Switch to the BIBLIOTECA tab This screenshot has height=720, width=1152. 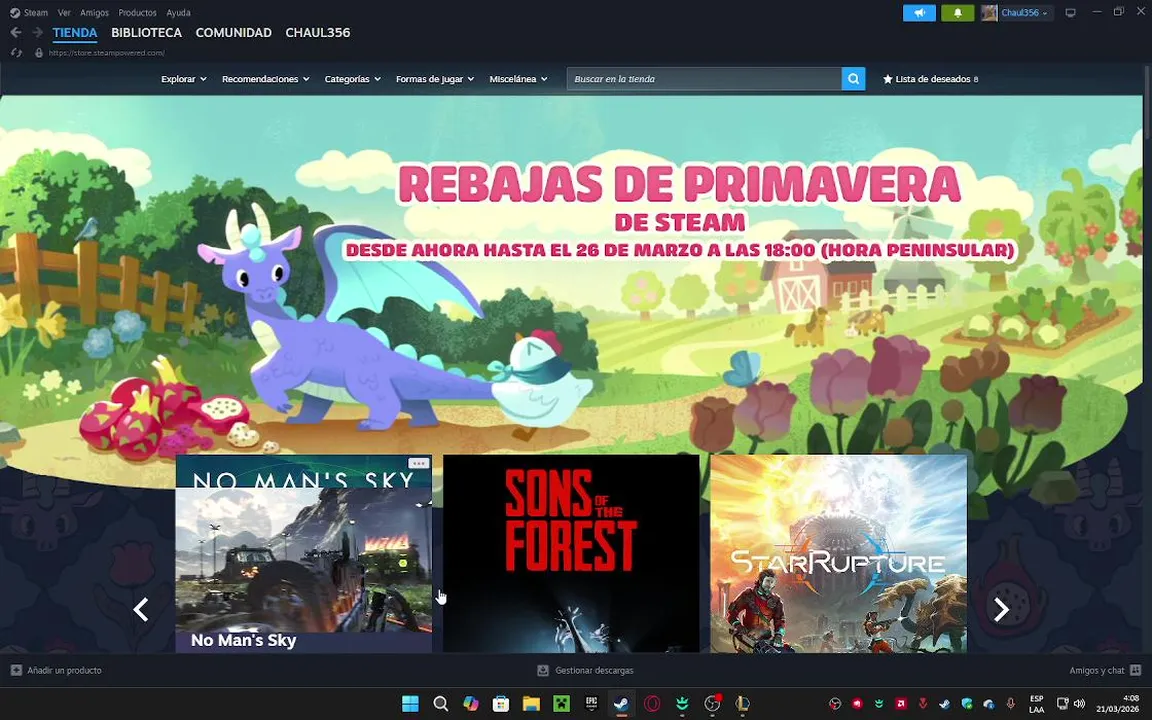point(146,33)
